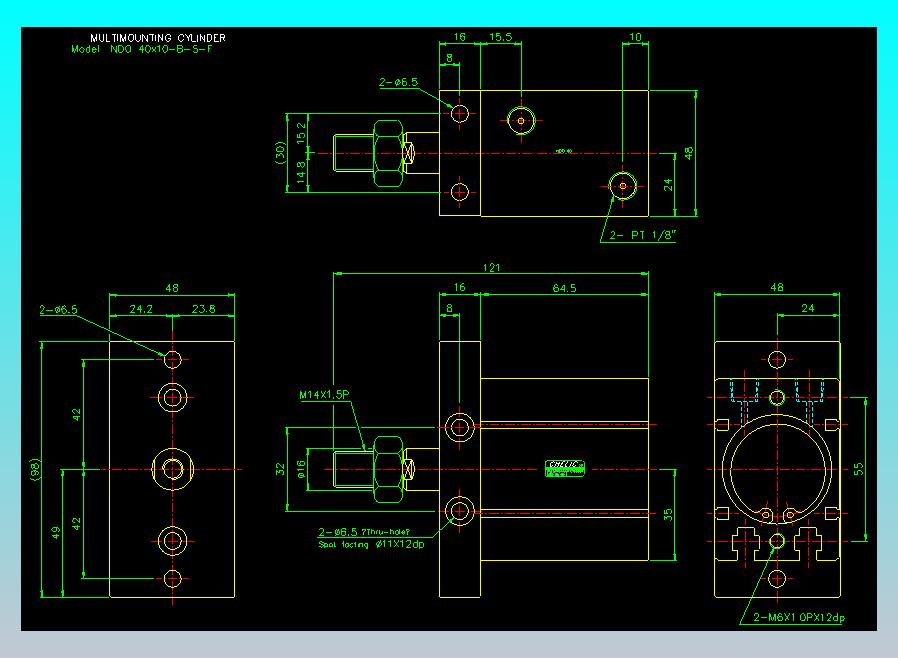This screenshot has width=898, height=658.
Task: Click the 55 dimension in right view
Action: 858,470
